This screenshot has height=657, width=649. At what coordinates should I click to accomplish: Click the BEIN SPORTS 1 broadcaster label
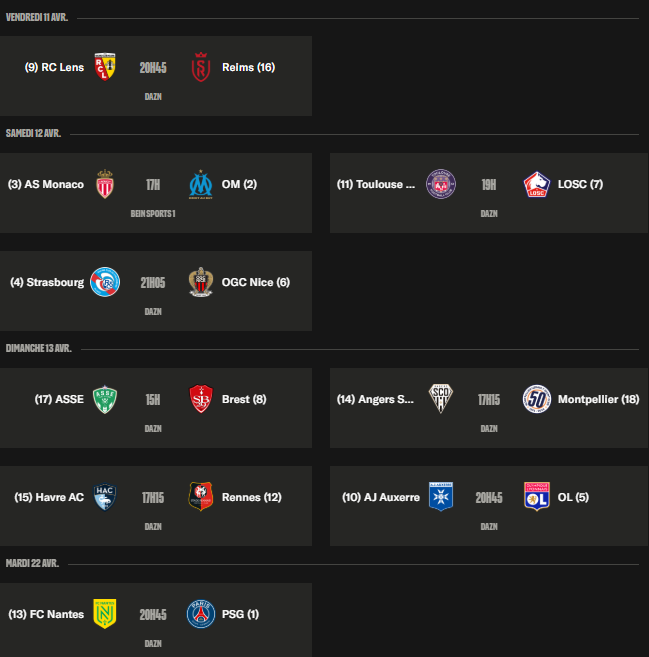click(x=153, y=214)
